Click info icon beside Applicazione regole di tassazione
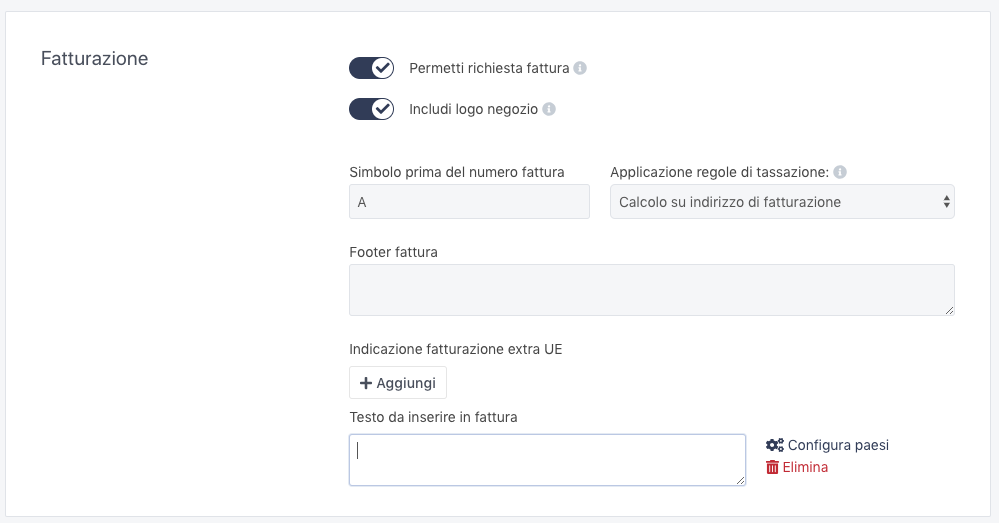999x523 pixels. coord(840,172)
